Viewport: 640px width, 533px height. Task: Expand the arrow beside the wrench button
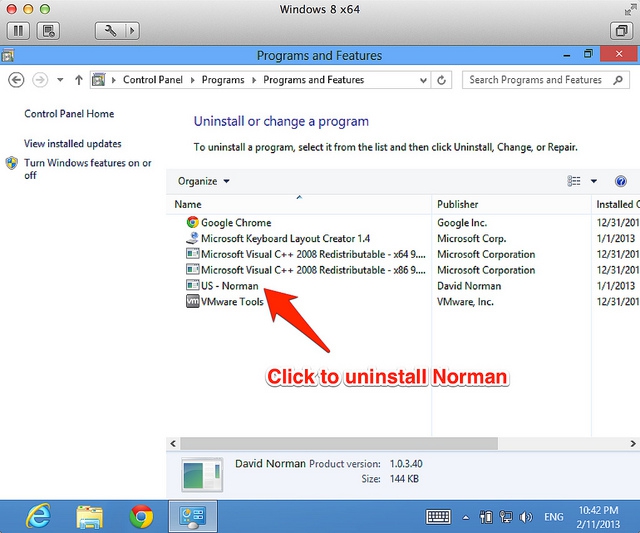(x=132, y=31)
